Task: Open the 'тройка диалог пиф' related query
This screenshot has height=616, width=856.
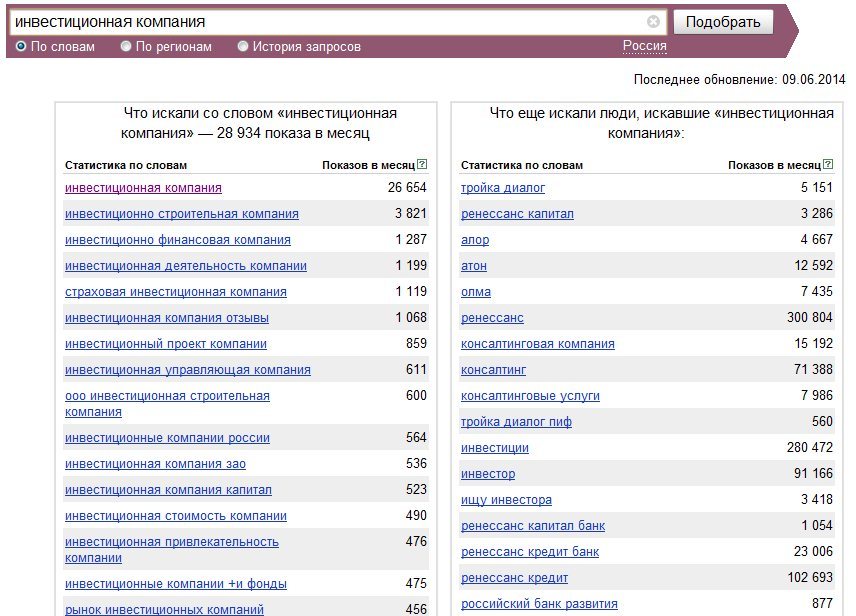Action: click(516, 422)
